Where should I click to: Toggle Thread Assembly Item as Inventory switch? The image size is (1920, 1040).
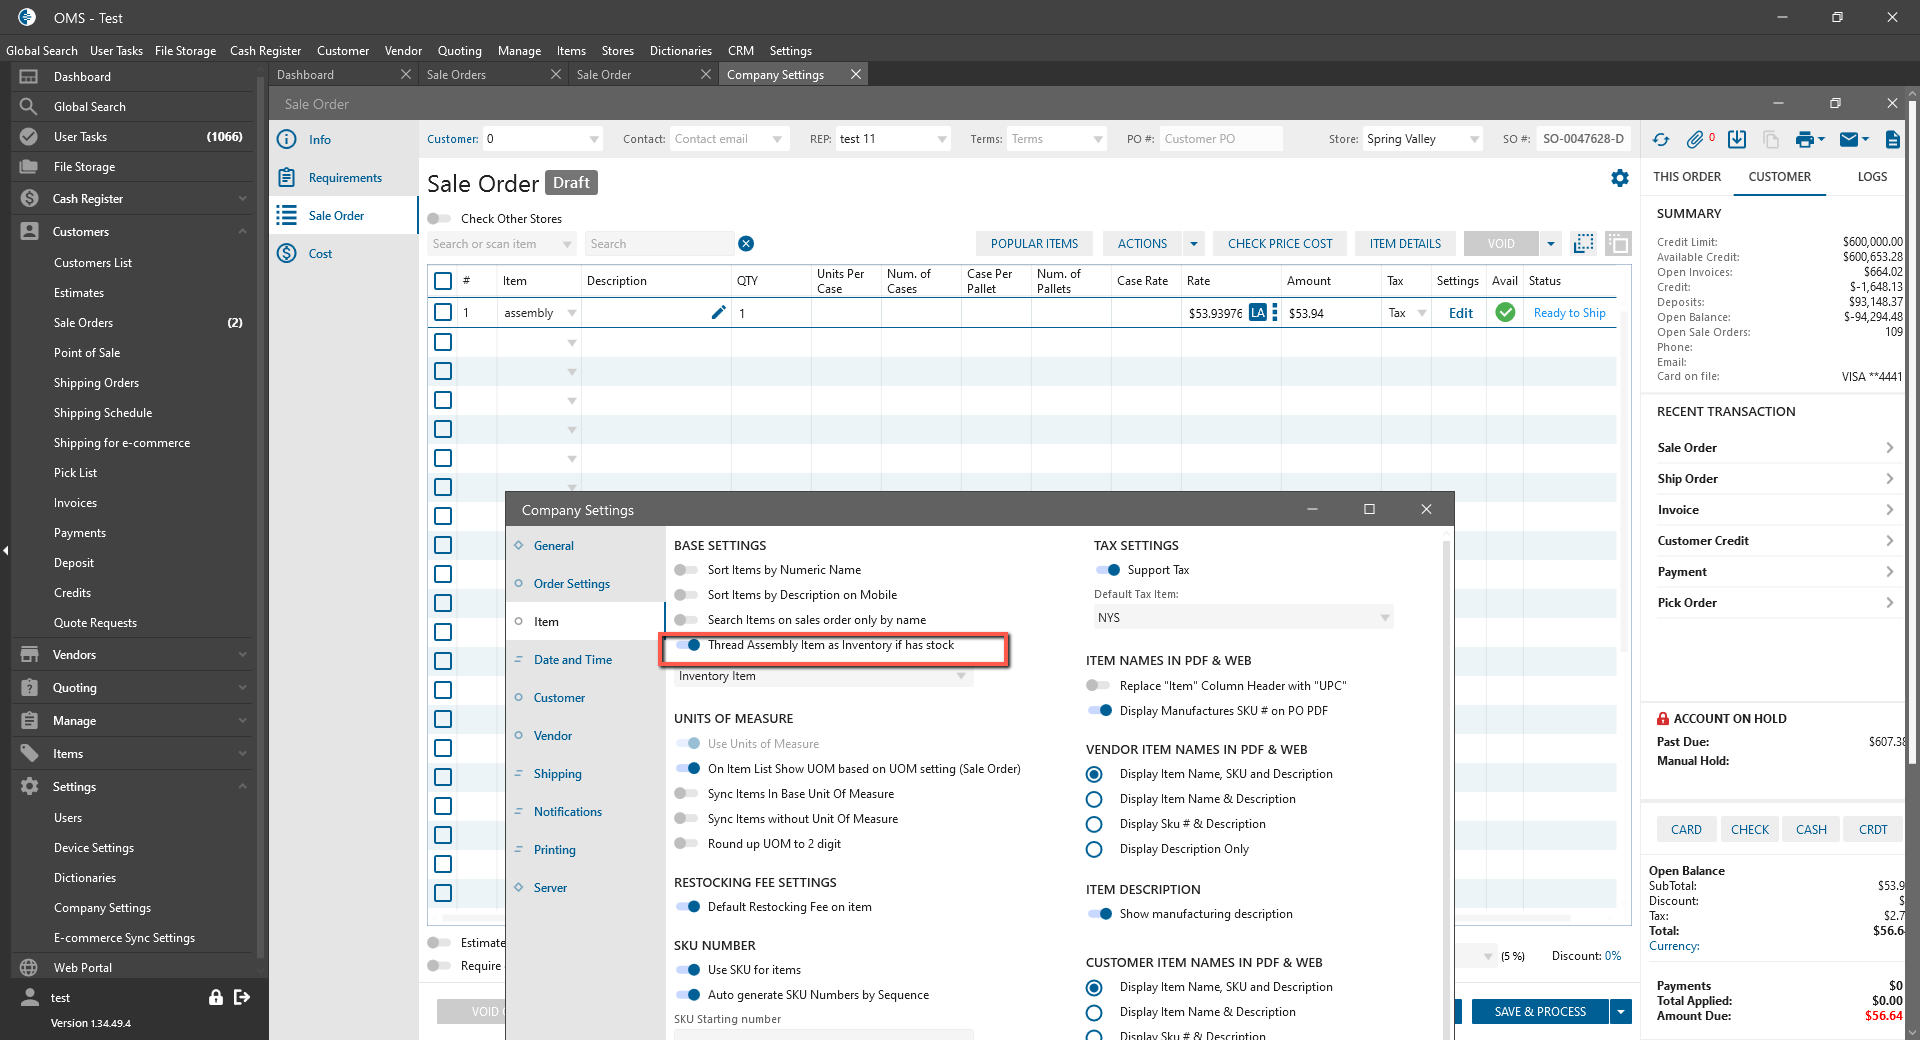coord(688,645)
